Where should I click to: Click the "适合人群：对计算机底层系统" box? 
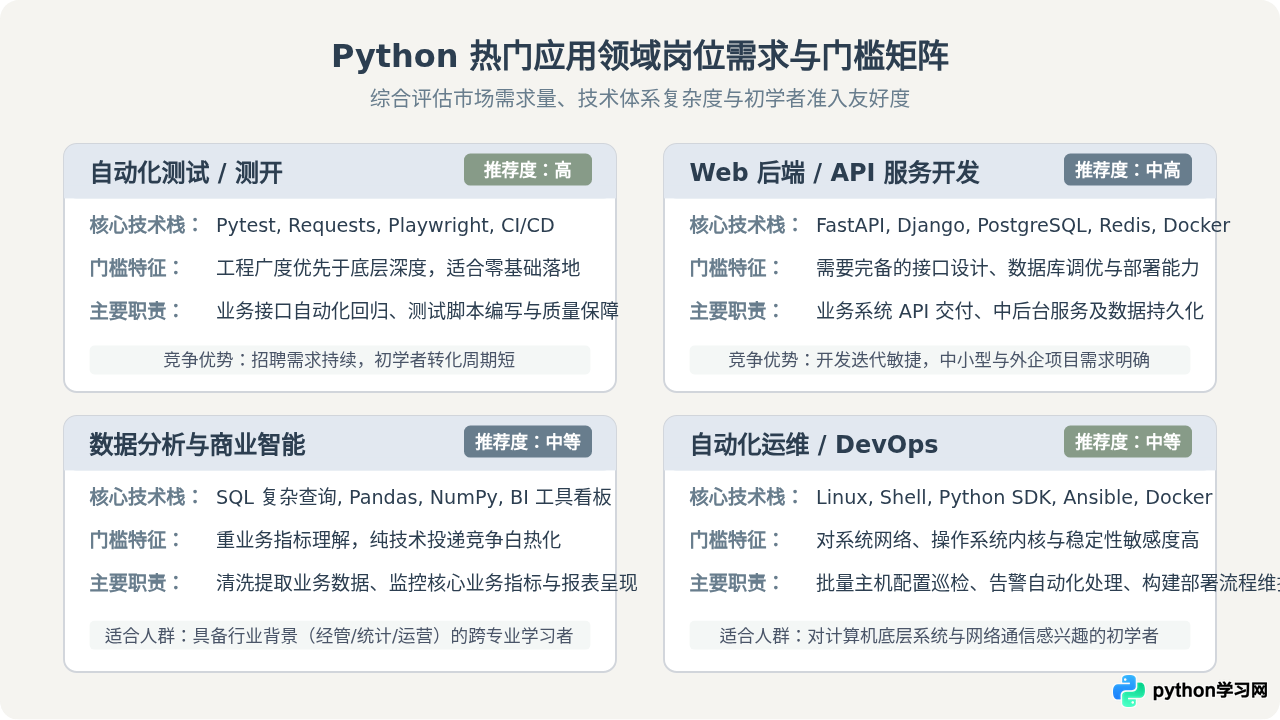(x=940, y=635)
